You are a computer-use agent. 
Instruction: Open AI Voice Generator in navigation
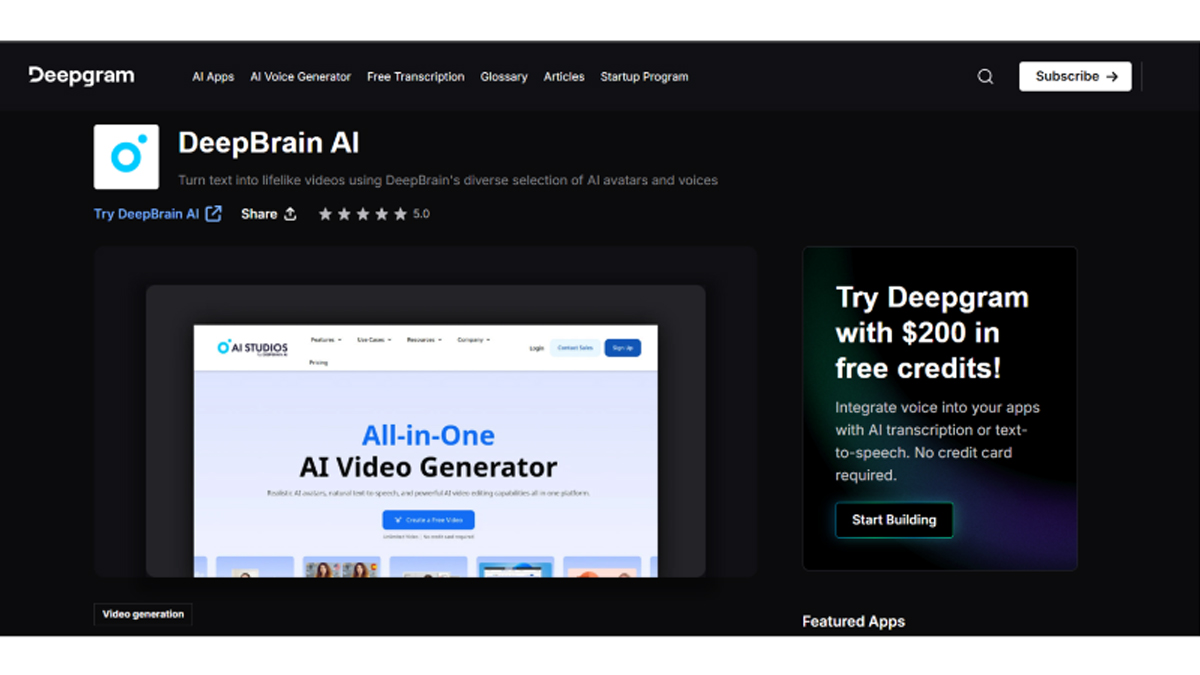[300, 77]
